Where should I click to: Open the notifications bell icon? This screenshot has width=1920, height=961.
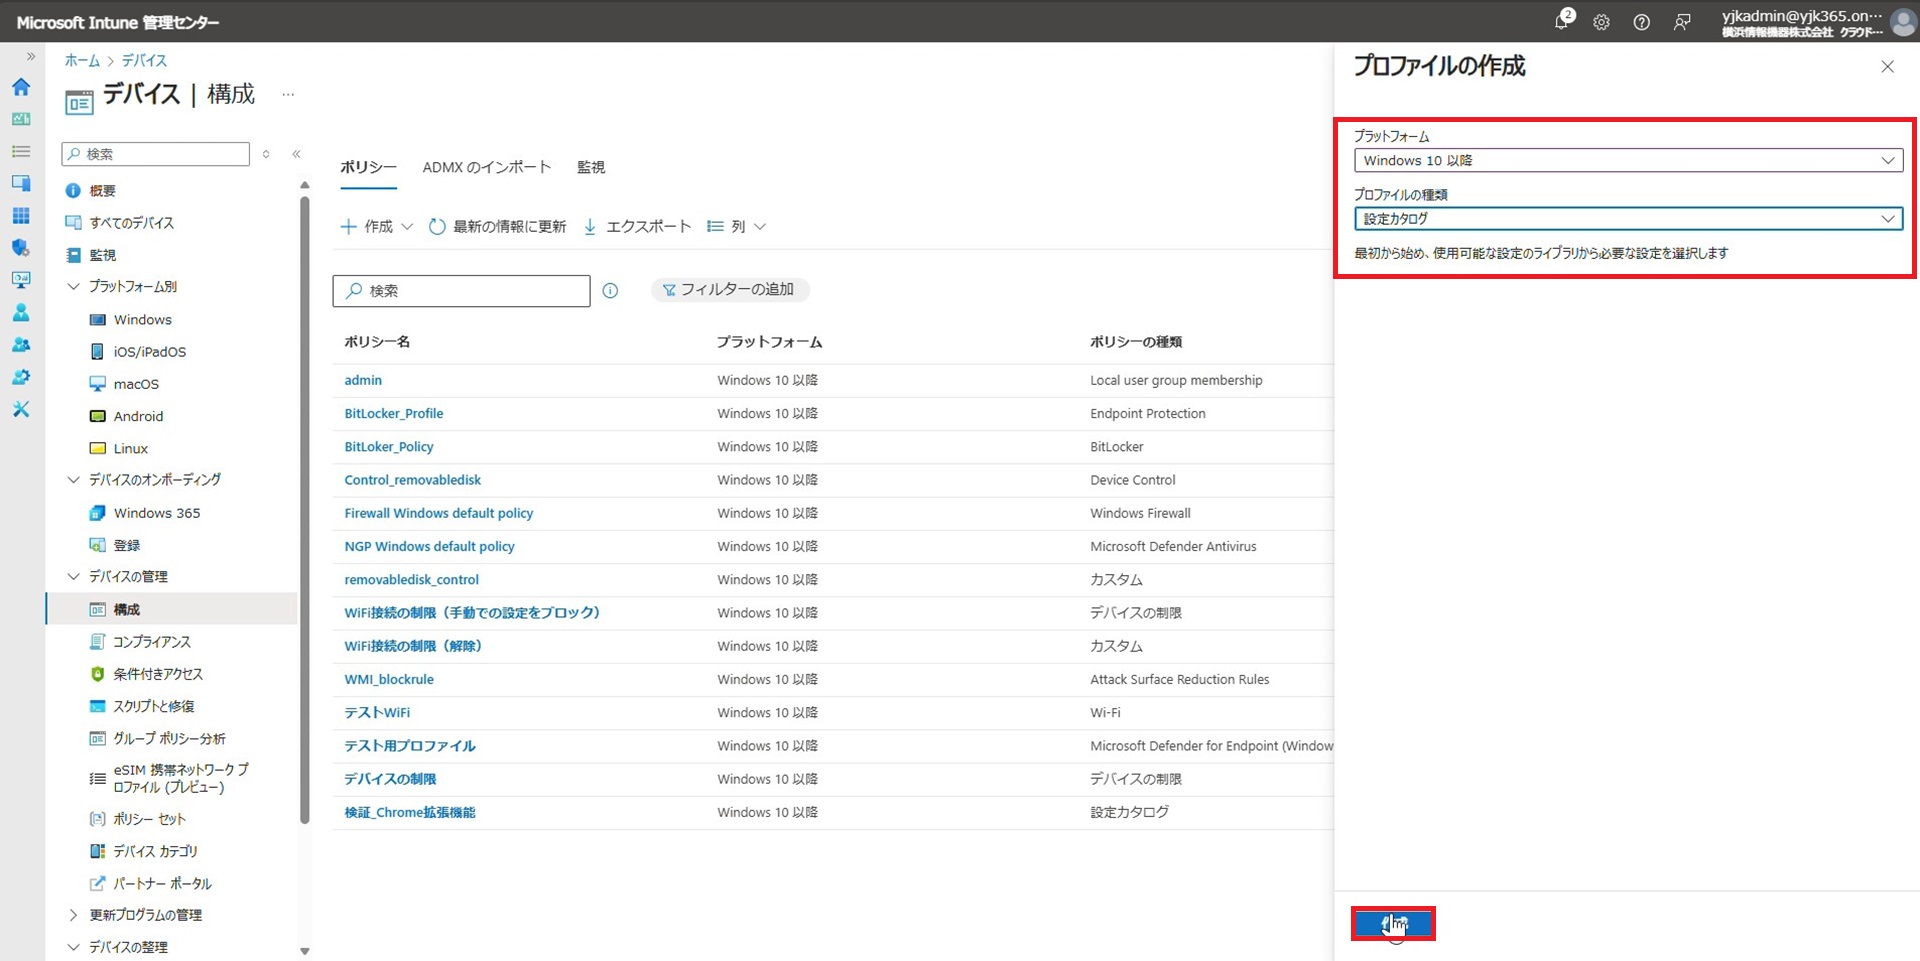[1562, 21]
